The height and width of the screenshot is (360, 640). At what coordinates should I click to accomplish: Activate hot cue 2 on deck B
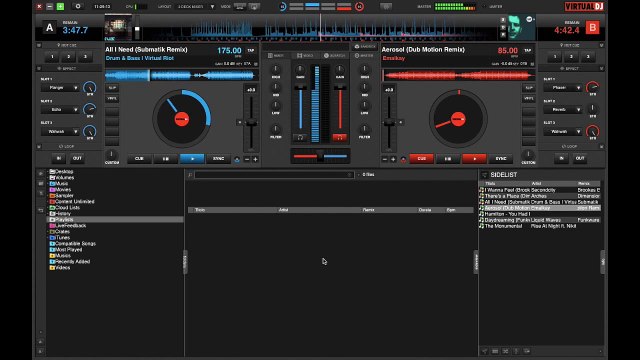tap(571, 57)
